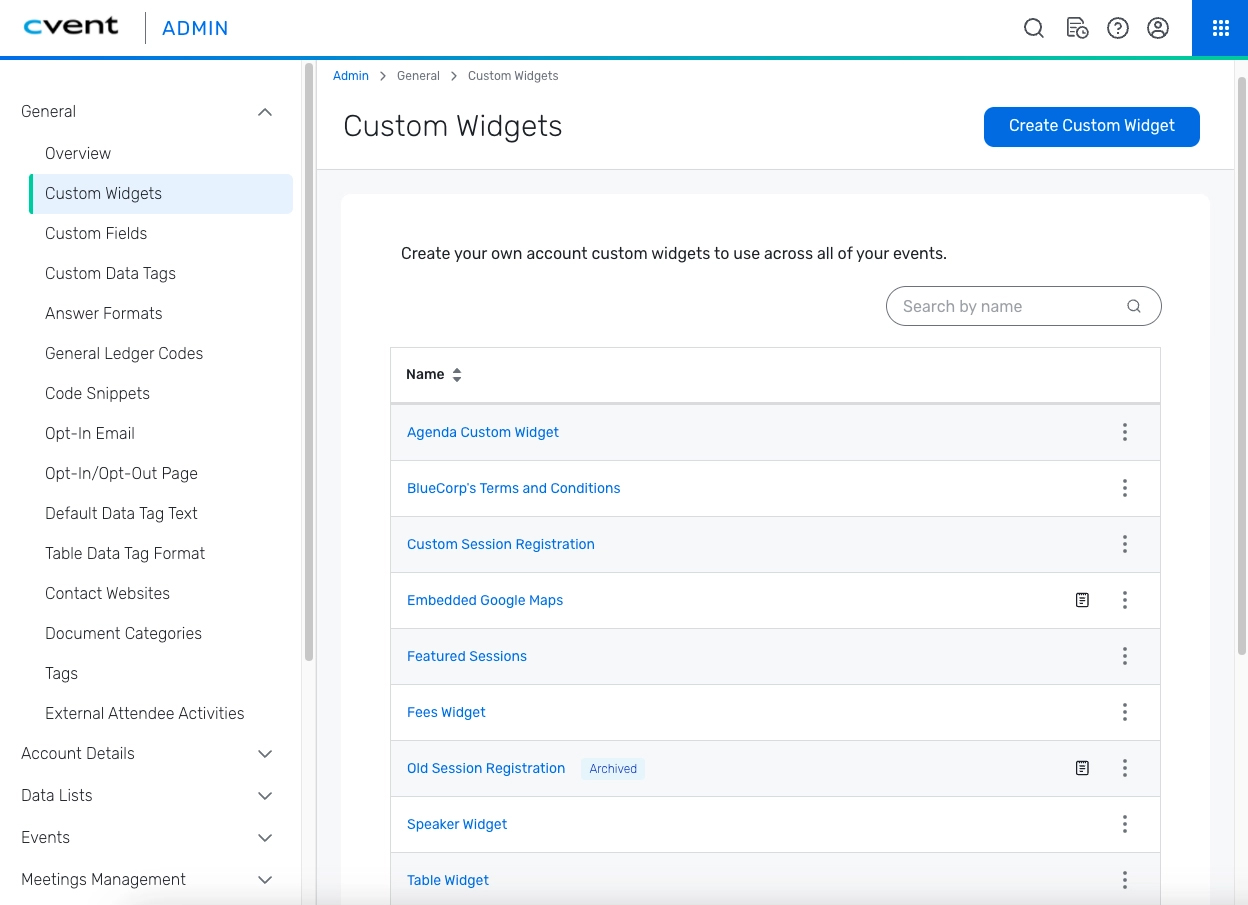Open the BlueCorp's Terms and Conditions widget
The image size is (1248, 905).
coord(513,488)
